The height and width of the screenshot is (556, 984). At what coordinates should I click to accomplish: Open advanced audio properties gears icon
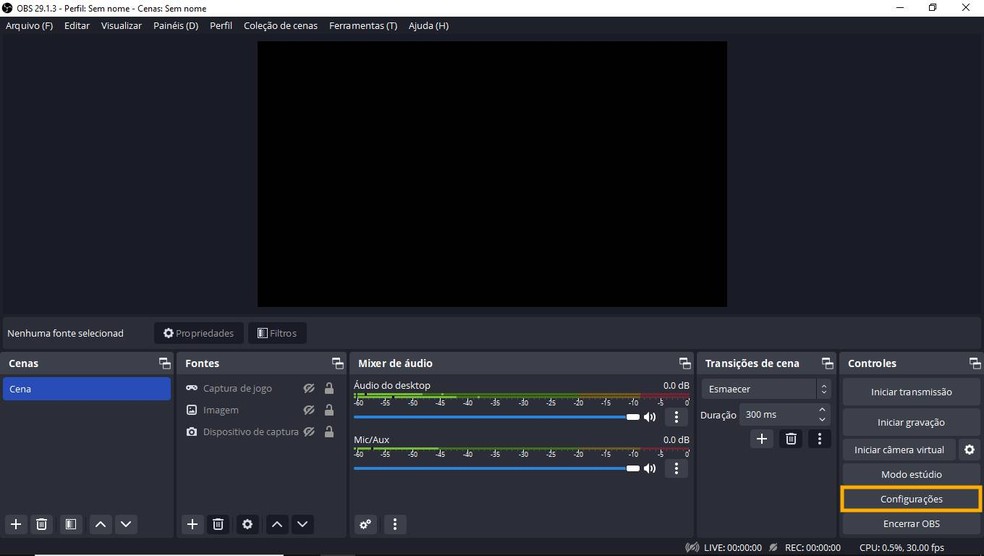coord(365,524)
